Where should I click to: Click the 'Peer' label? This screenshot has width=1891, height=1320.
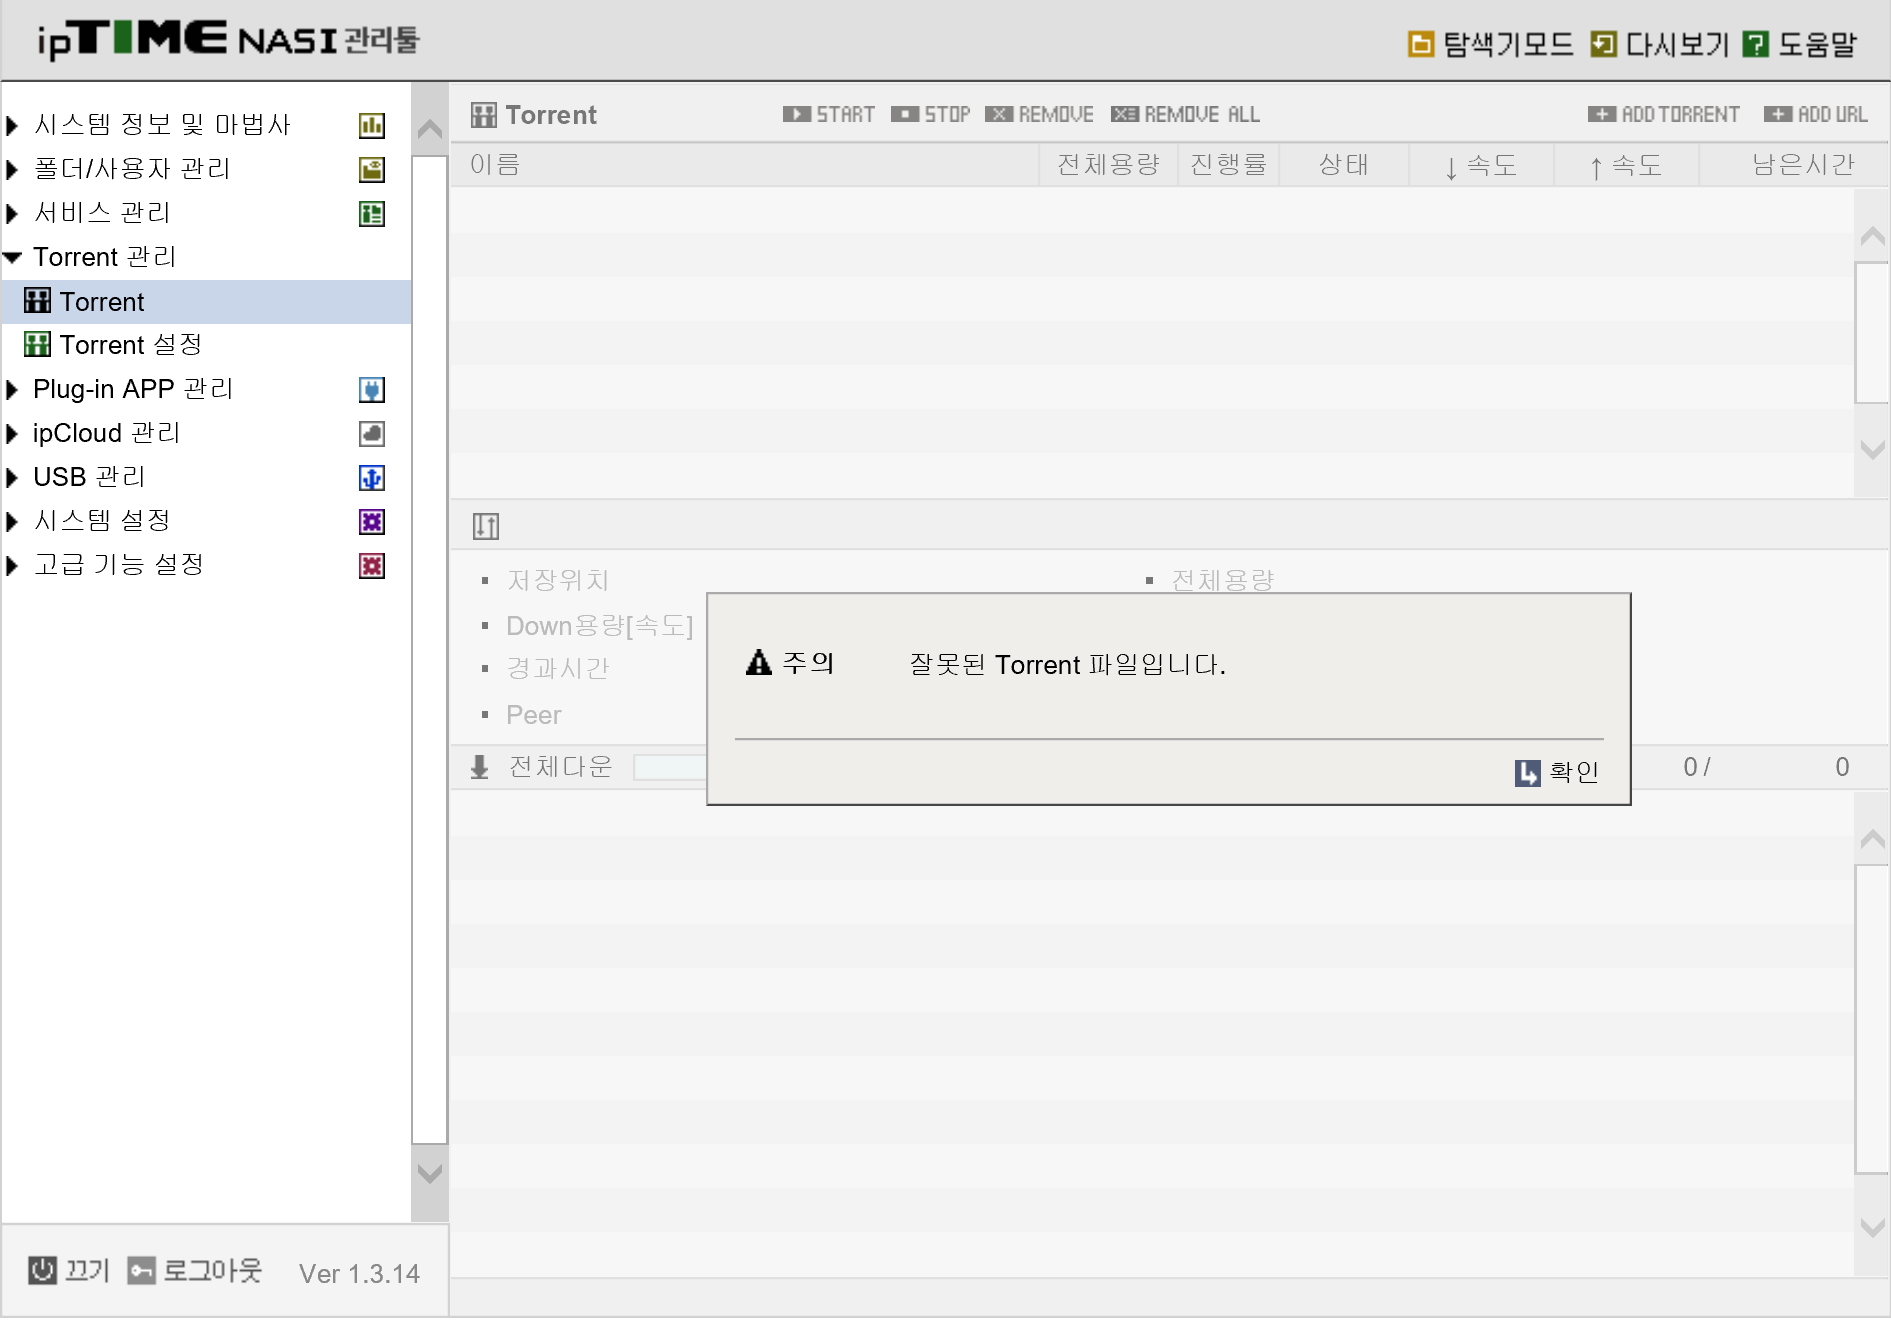point(534,715)
